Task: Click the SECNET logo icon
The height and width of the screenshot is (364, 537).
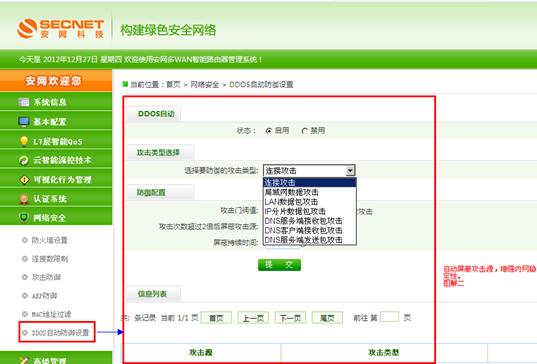Action: click(27, 28)
